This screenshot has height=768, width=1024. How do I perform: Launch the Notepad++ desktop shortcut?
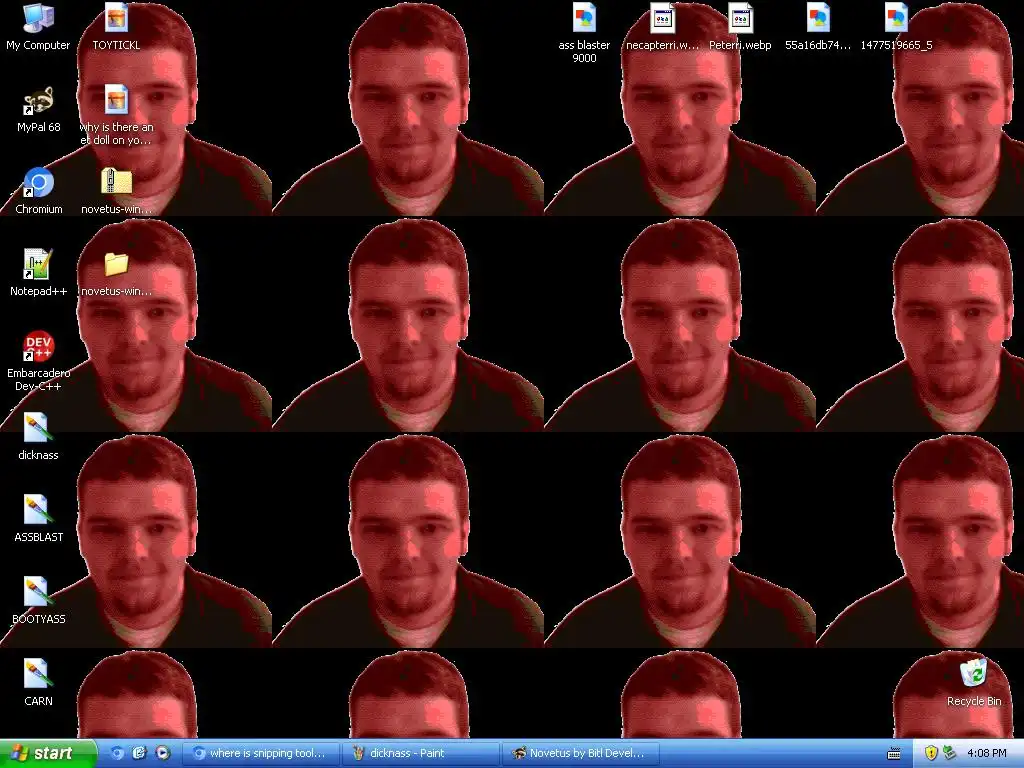38,265
